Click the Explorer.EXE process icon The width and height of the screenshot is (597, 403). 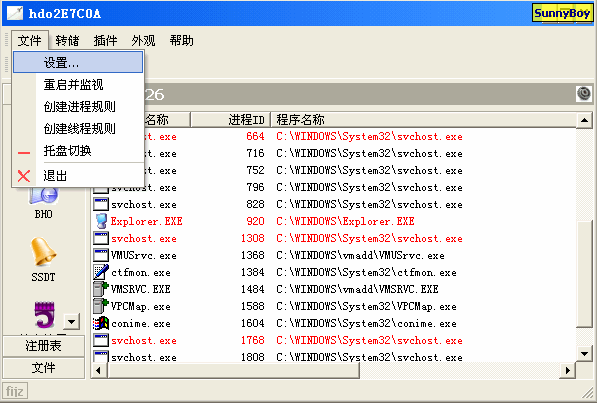(101, 221)
